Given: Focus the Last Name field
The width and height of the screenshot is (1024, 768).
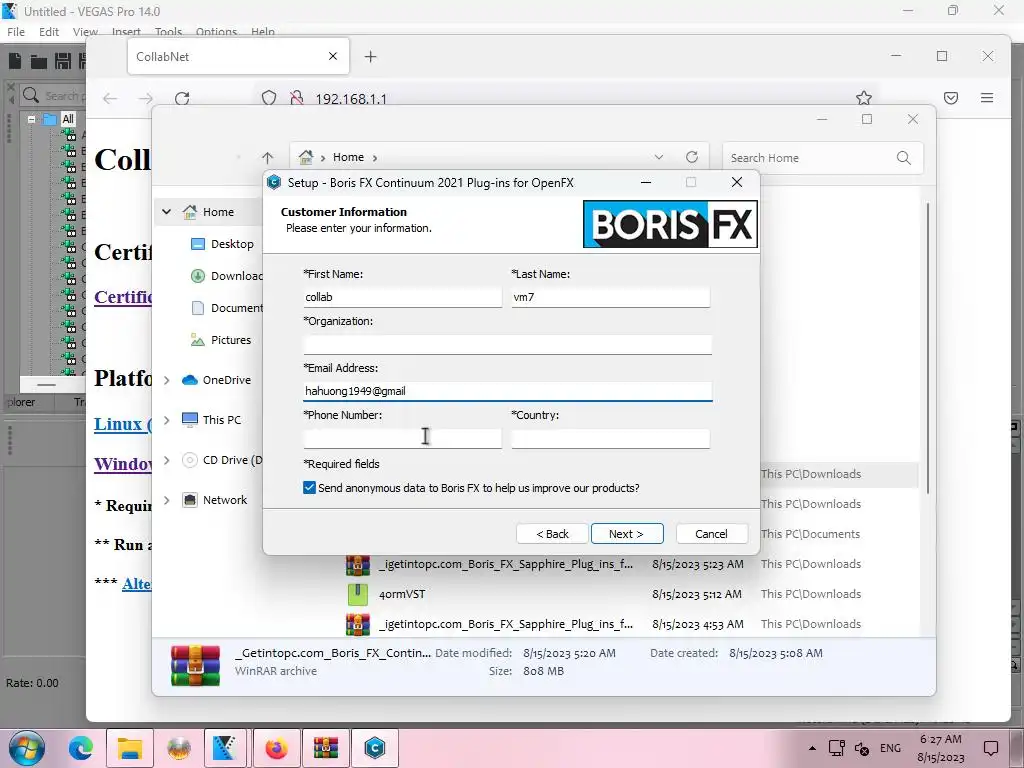Looking at the screenshot, I should point(611,297).
